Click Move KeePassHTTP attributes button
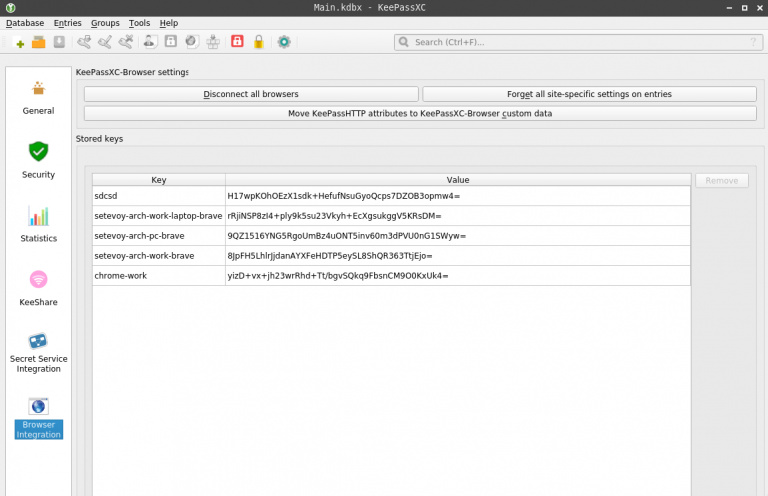Screen dimensions: 768x496 (x=420, y=113)
